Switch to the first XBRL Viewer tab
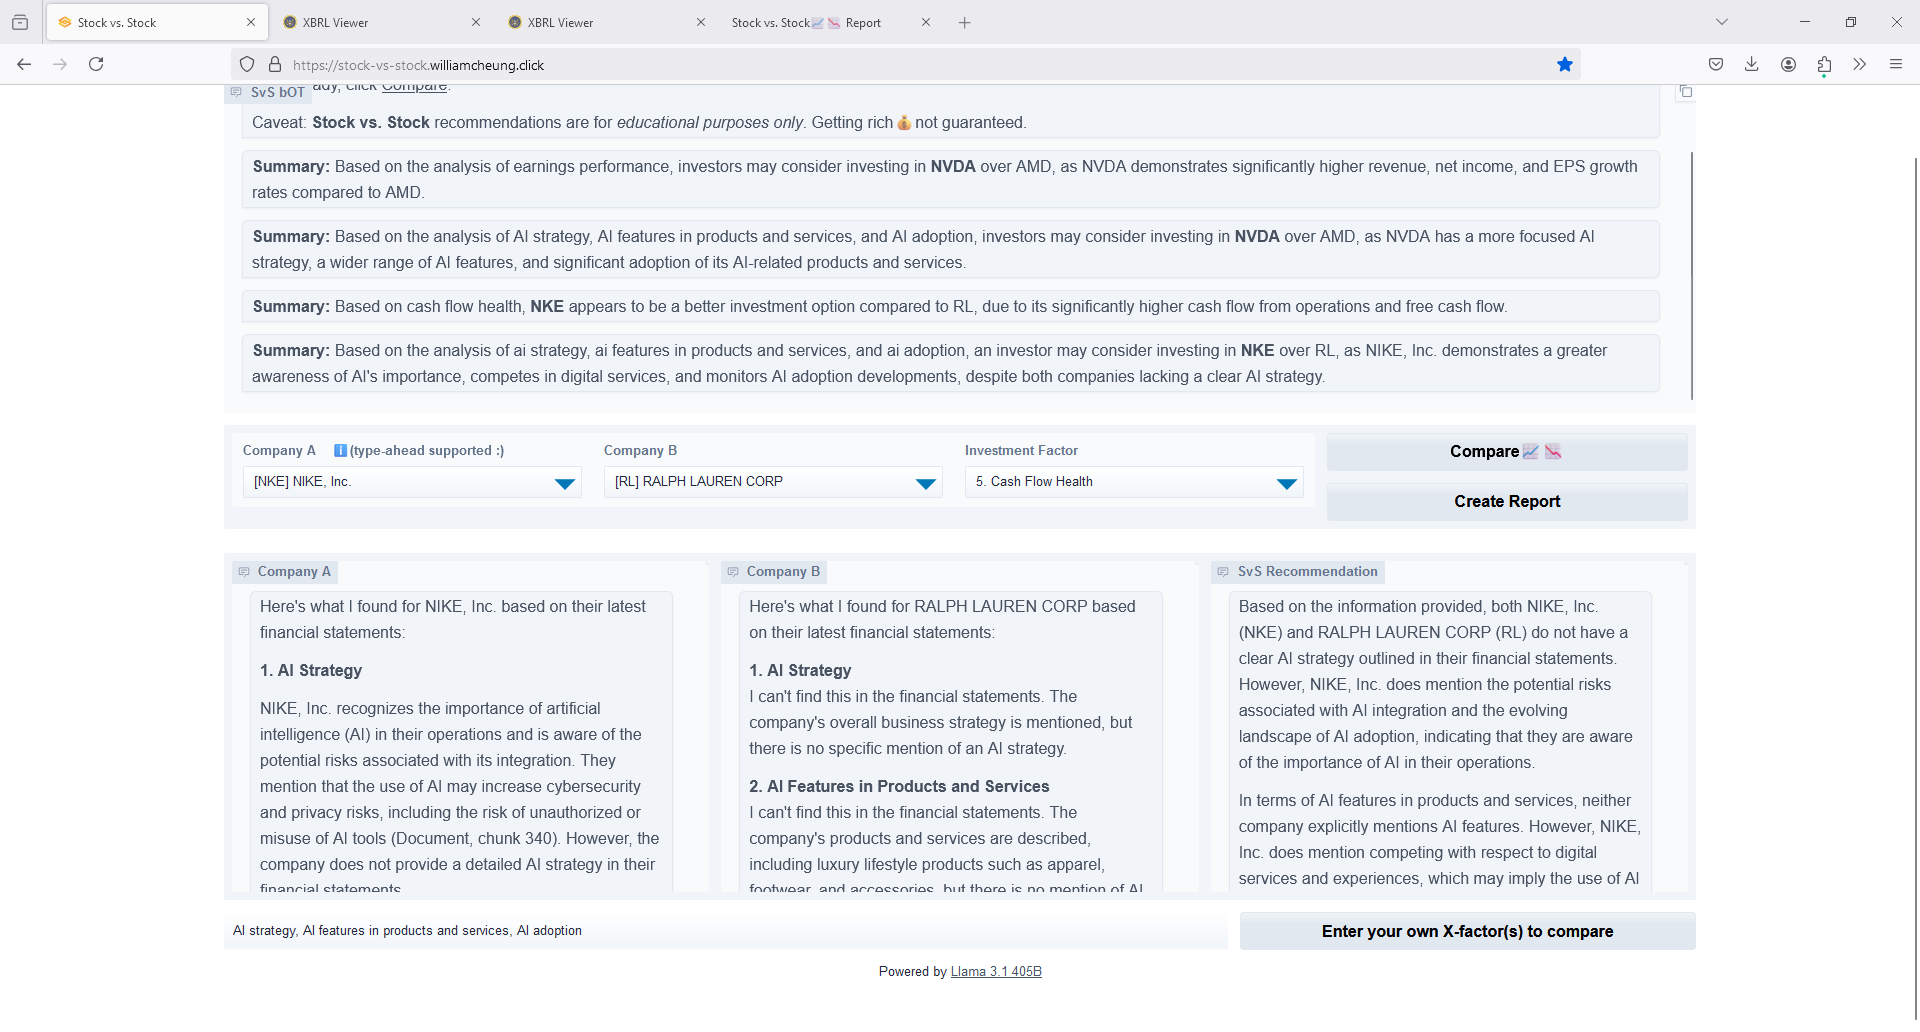 [380, 22]
